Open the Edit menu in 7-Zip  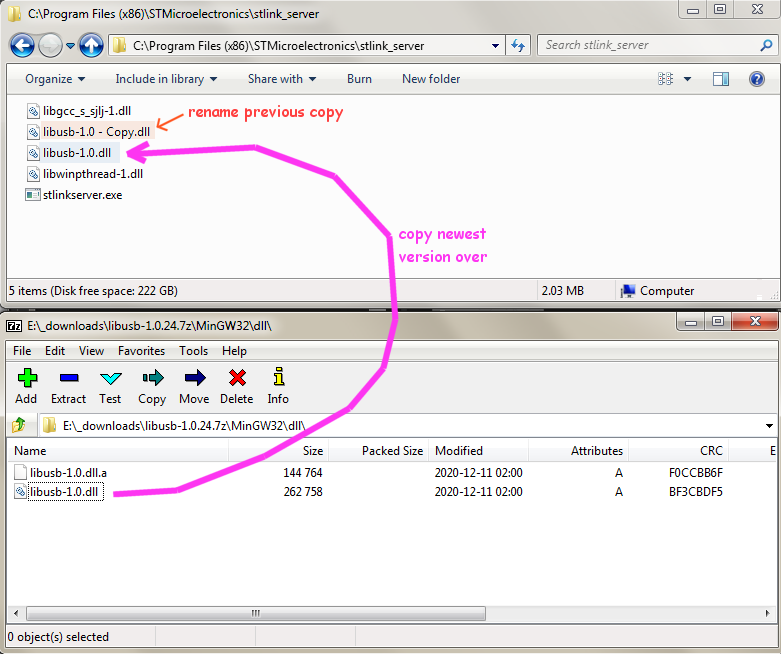55,351
